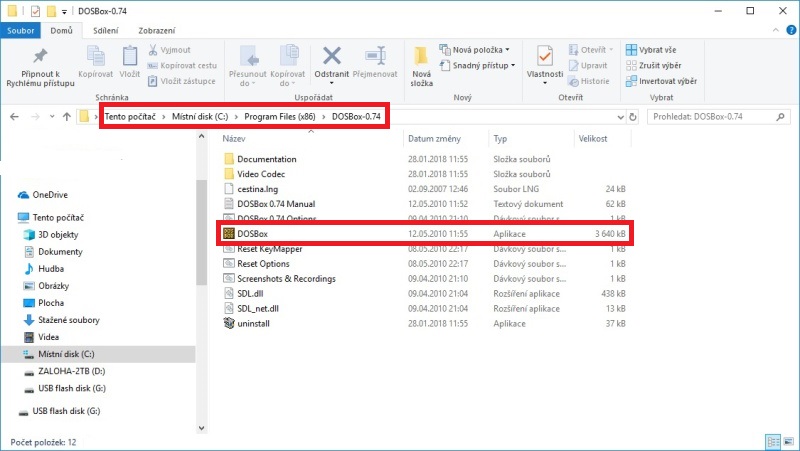Select the Video Codec folder
Image resolution: width=800 pixels, height=451 pixels.
261,174
